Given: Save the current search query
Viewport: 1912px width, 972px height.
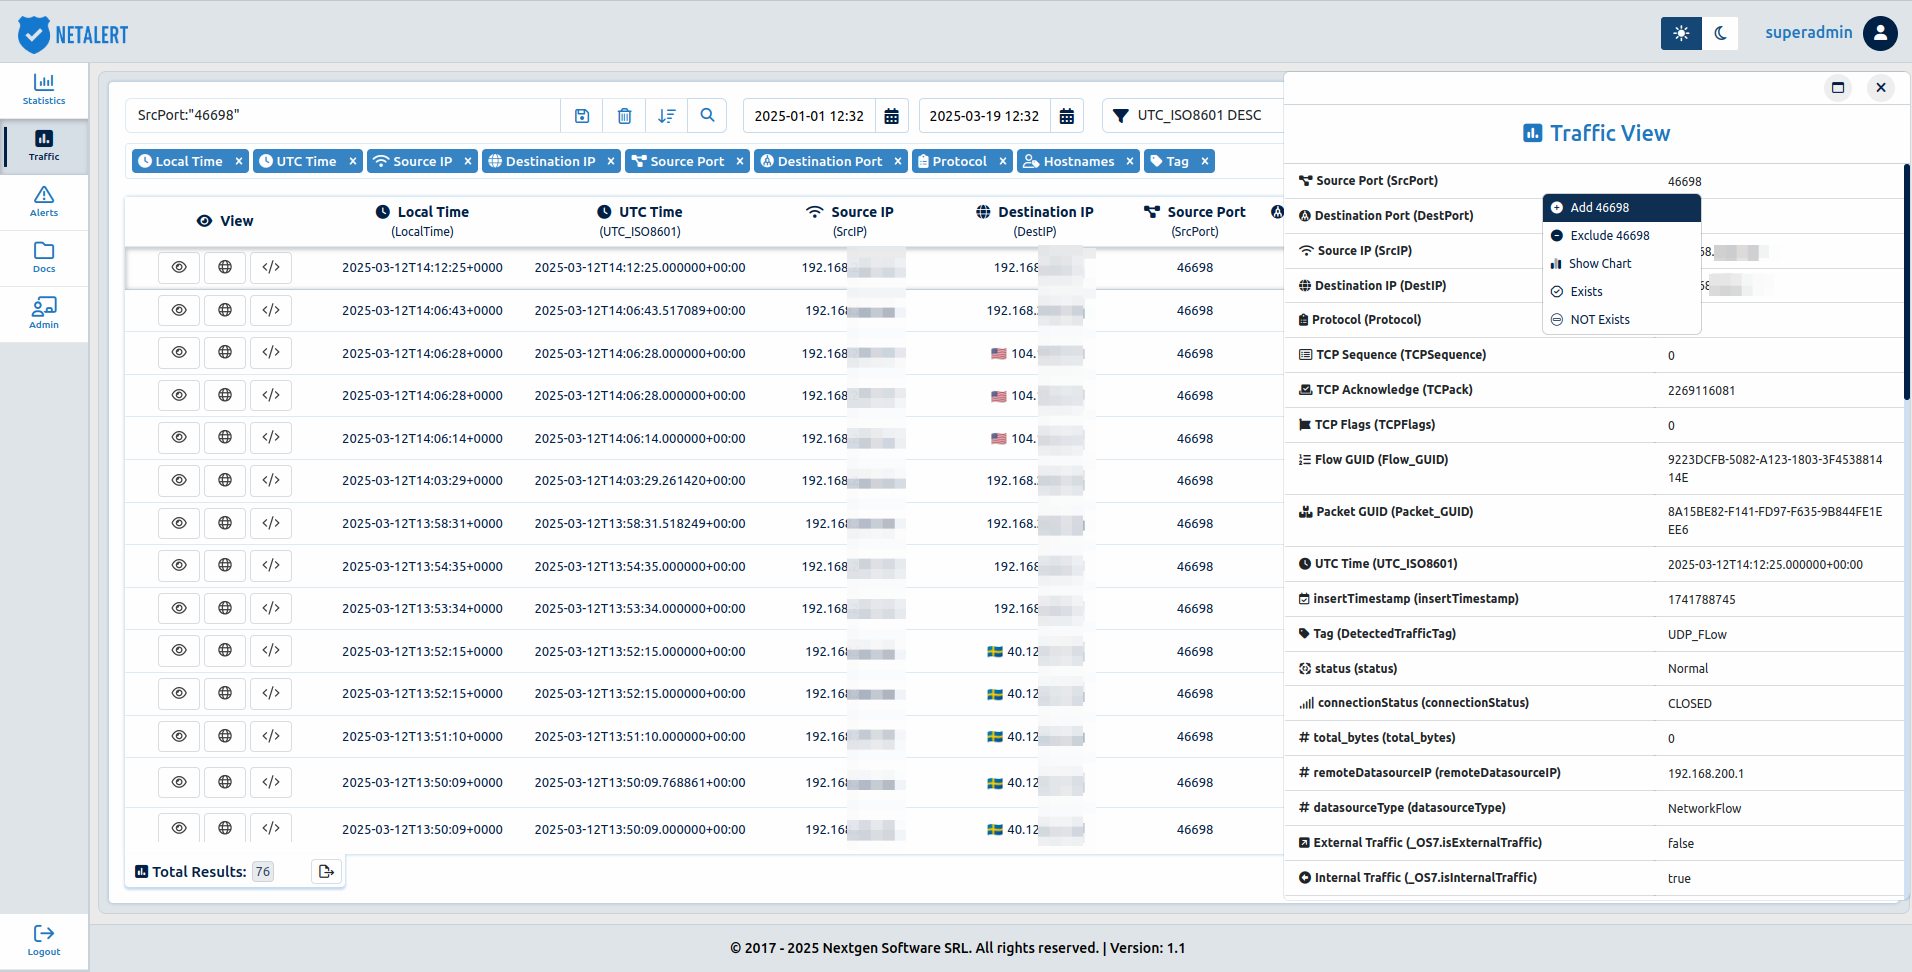Looking at the screenshot, I should [582, 116].
